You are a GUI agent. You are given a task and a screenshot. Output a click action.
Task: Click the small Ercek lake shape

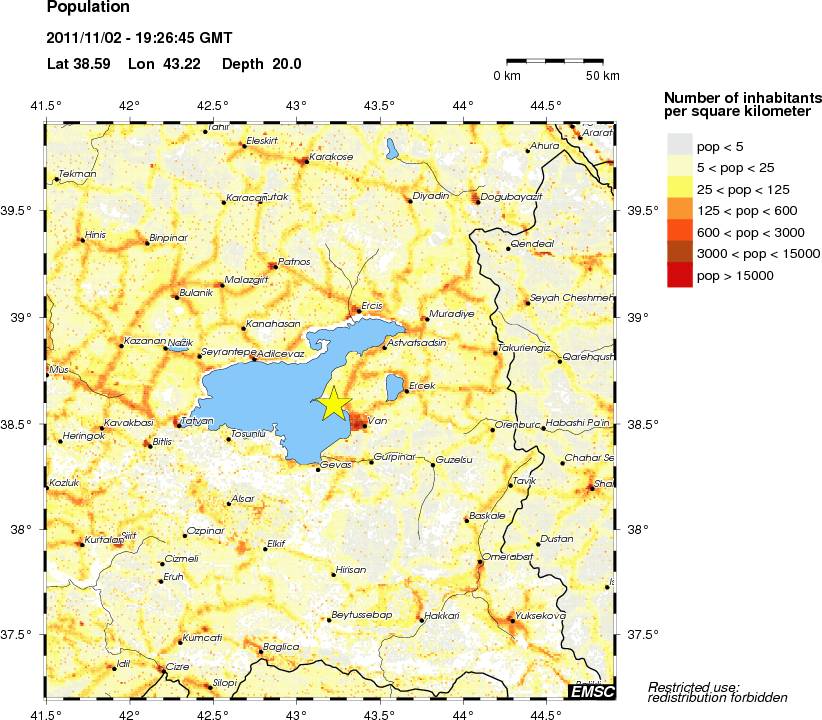[x=394, y=388]
